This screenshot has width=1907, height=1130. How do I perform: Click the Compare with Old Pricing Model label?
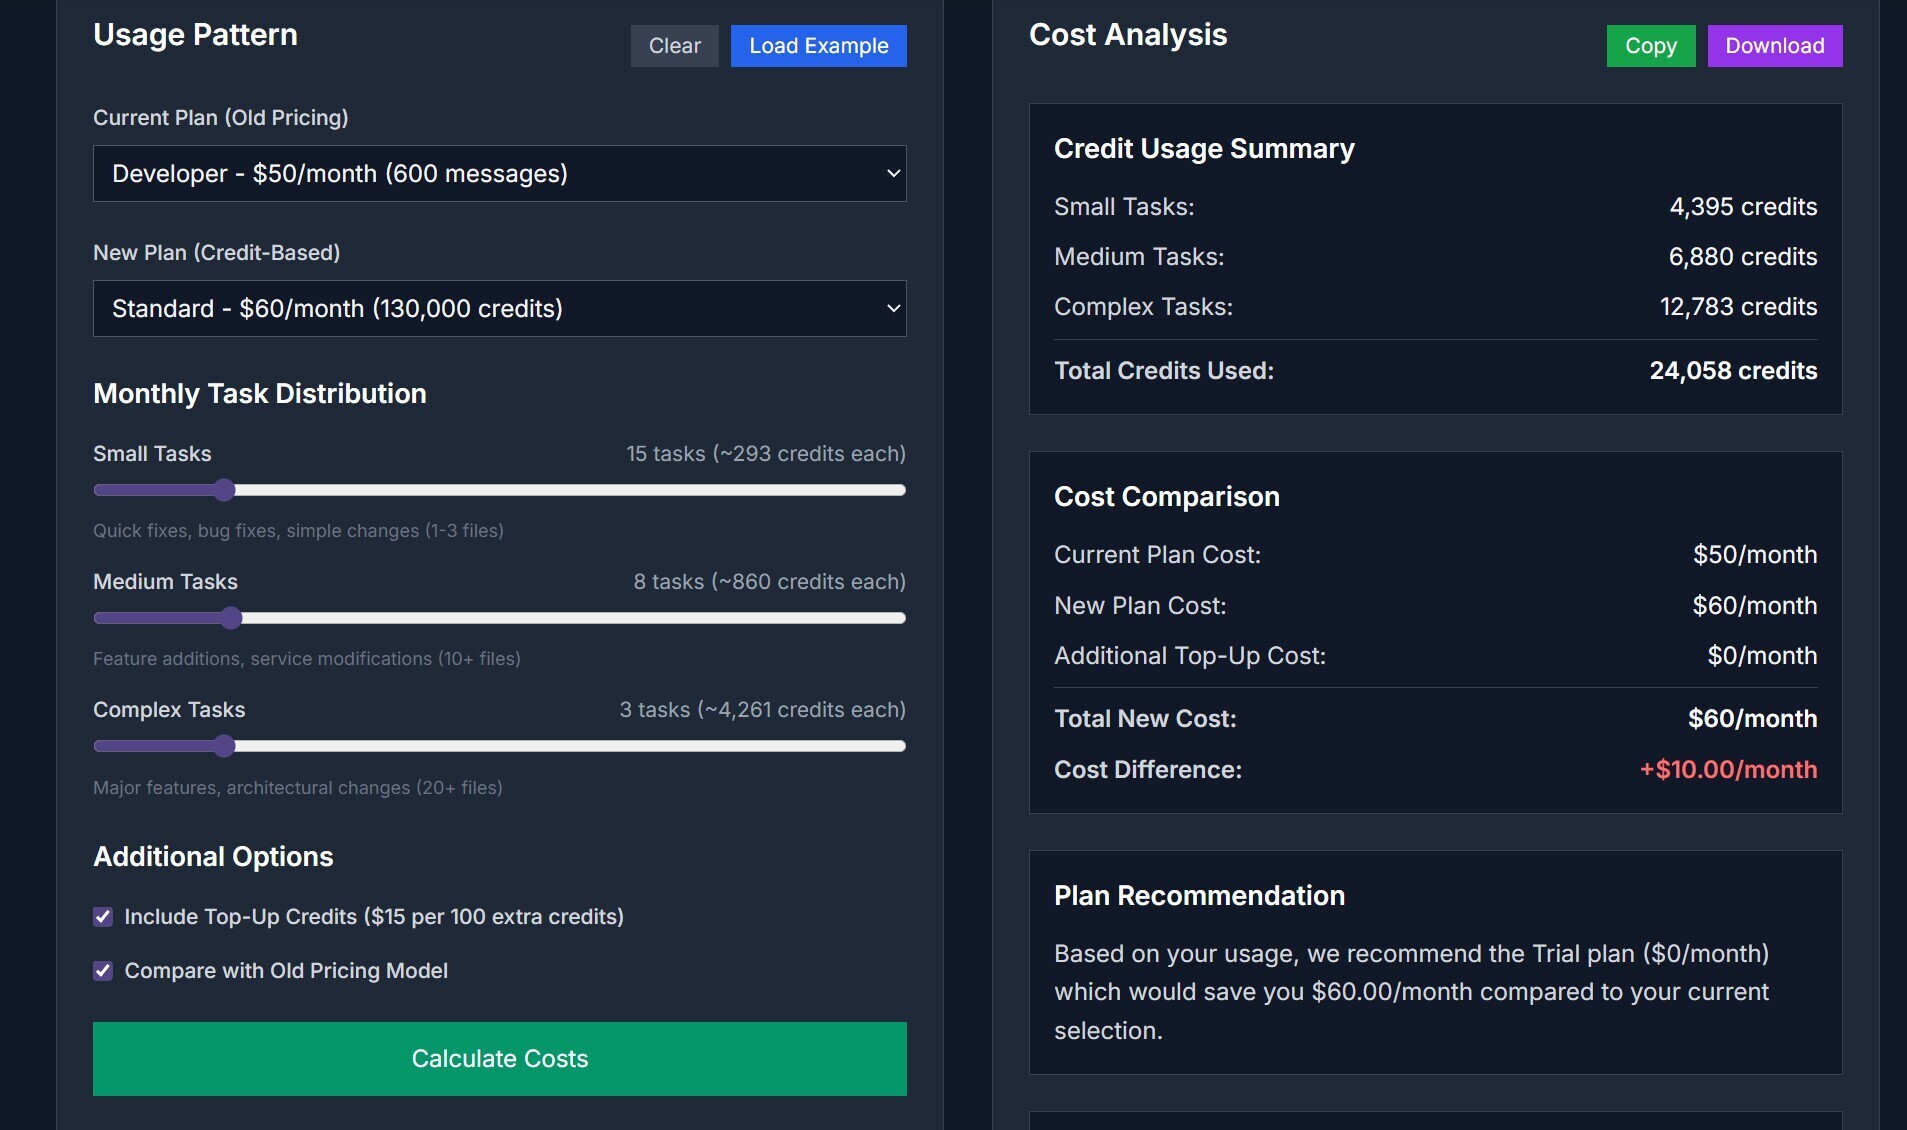tap(285, 971)
